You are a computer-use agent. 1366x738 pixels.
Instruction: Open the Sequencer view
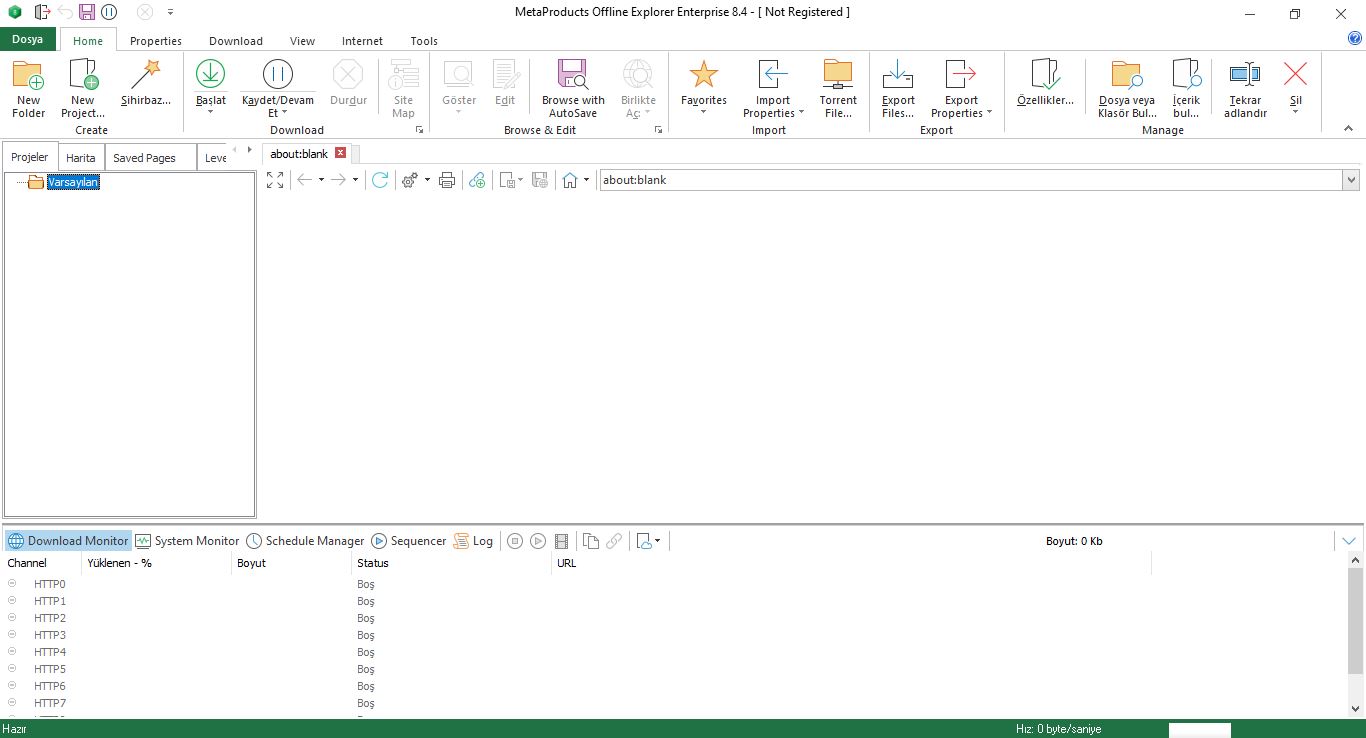(409, 541)
